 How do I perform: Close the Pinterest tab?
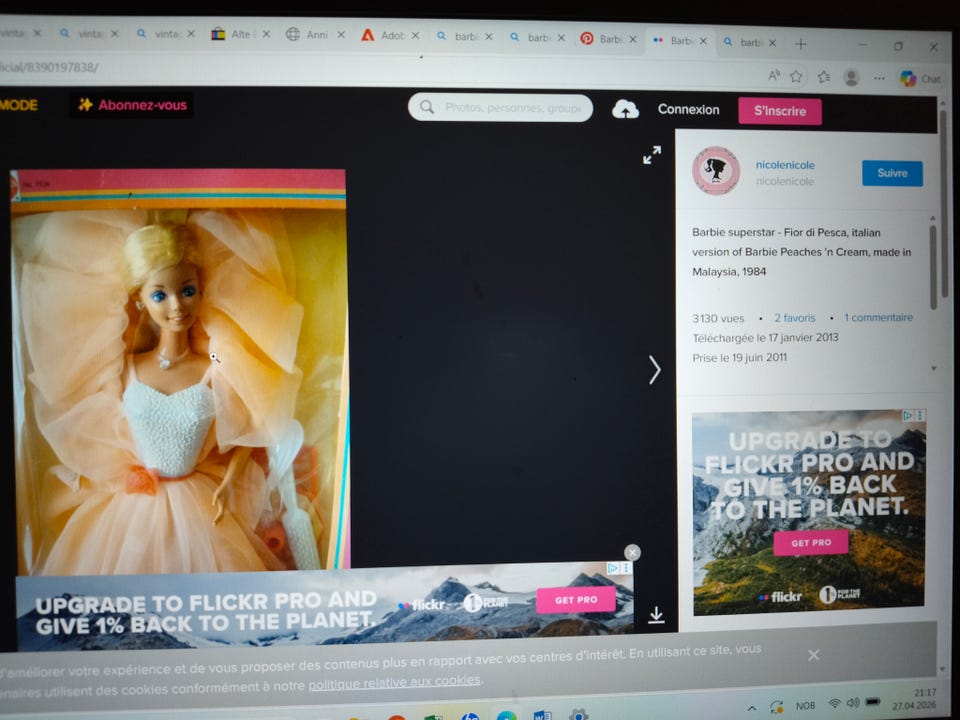tap(632, 39)
